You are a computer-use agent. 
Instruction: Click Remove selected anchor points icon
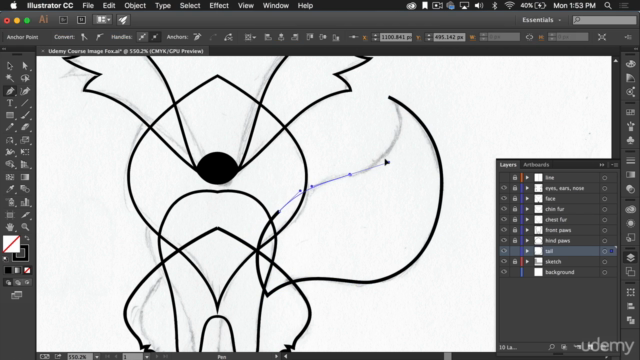(198, 37)
